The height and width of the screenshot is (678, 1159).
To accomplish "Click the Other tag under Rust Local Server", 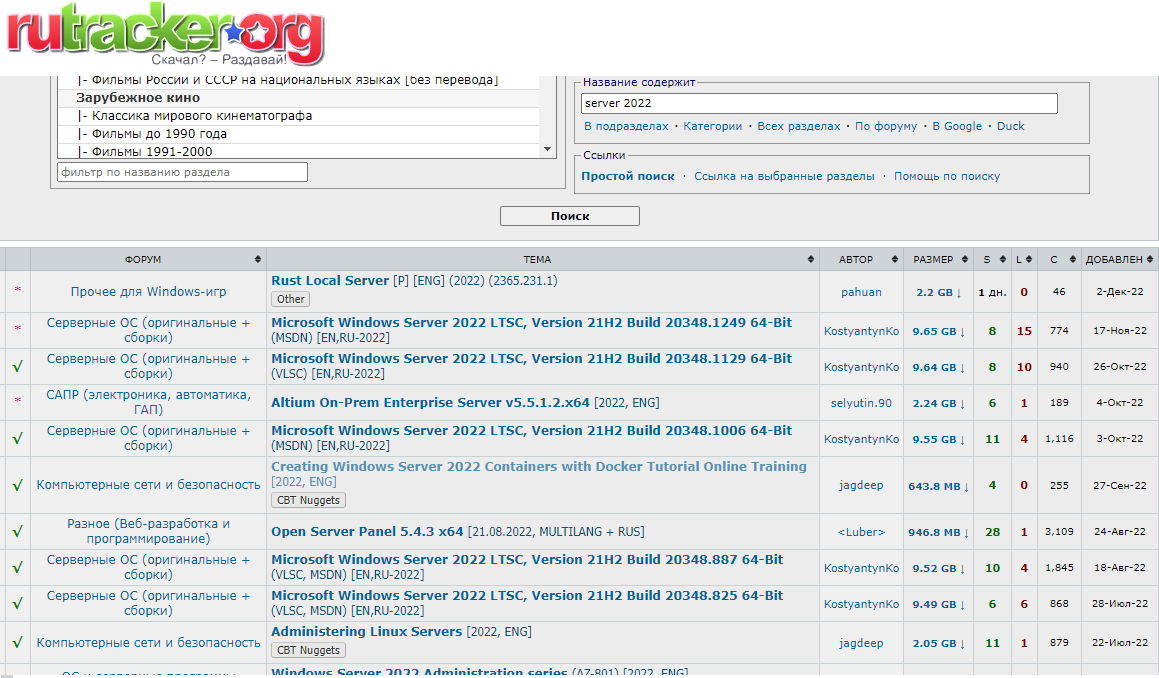I will (x=290, y=299).
